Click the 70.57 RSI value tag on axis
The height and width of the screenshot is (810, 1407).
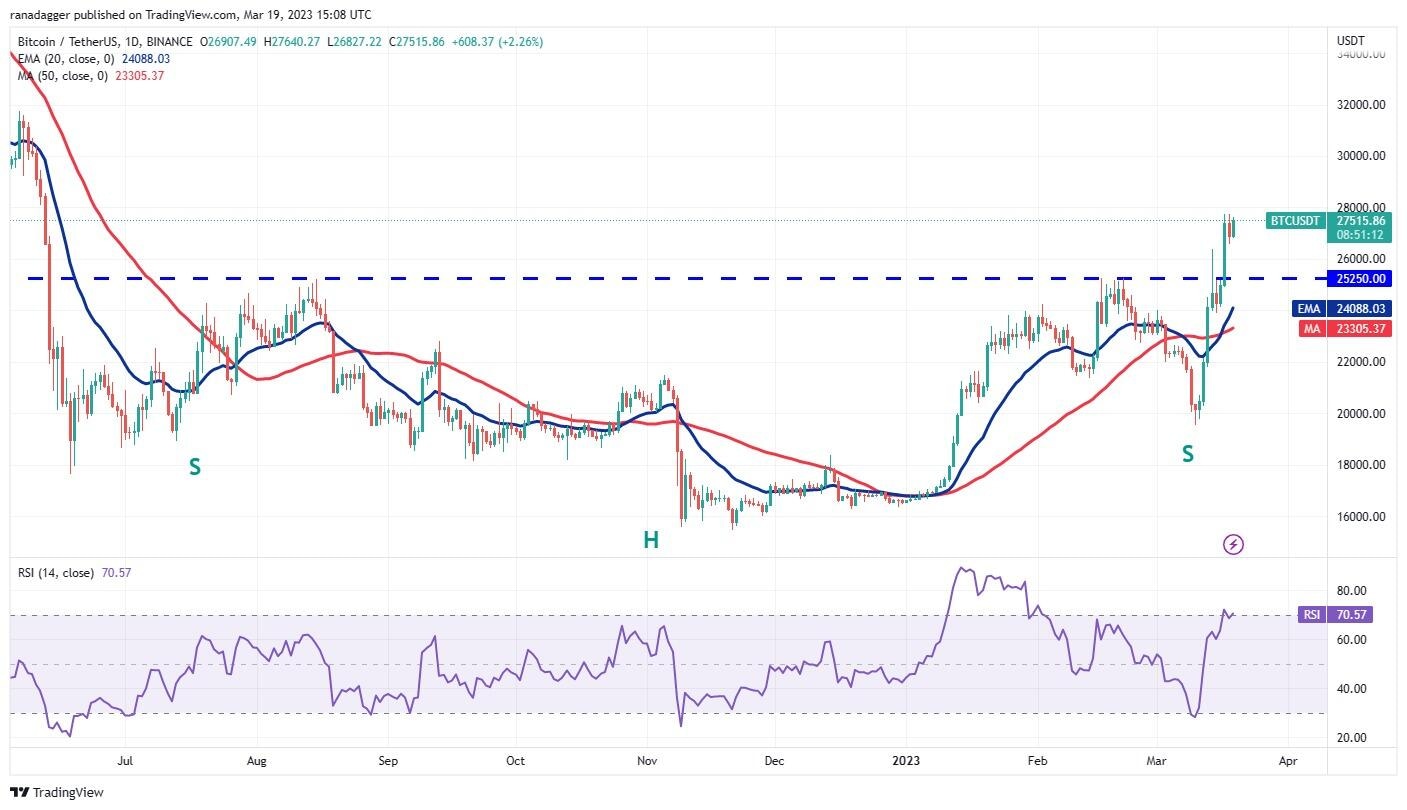1349,615
